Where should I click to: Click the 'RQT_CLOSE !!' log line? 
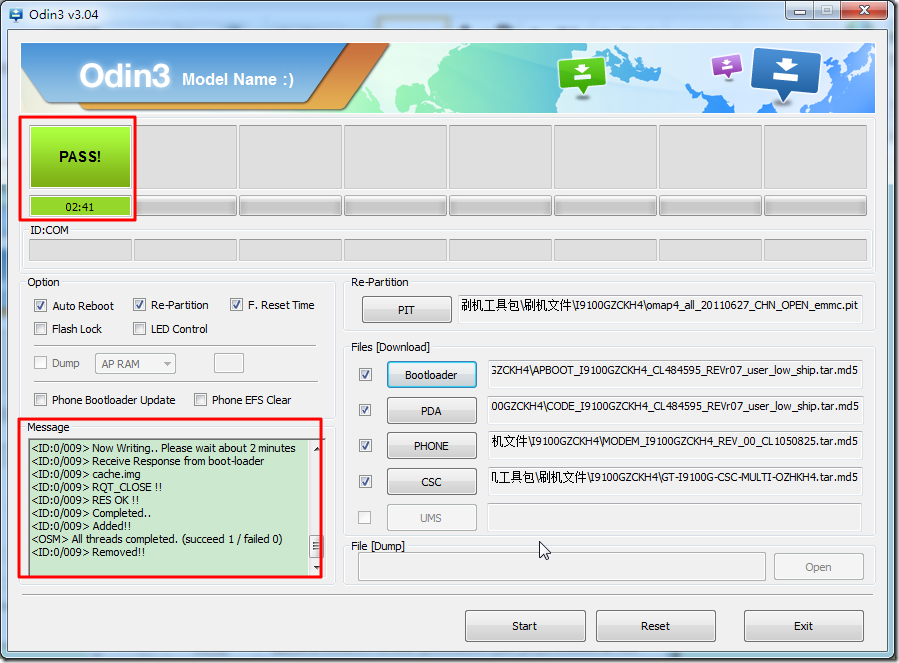[97, 487]
